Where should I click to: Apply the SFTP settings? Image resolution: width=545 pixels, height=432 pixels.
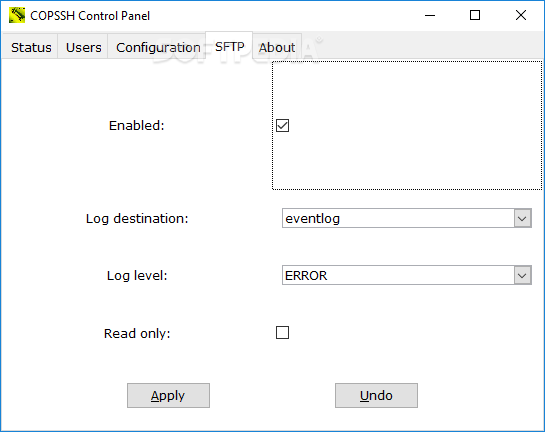pos(168,396)
